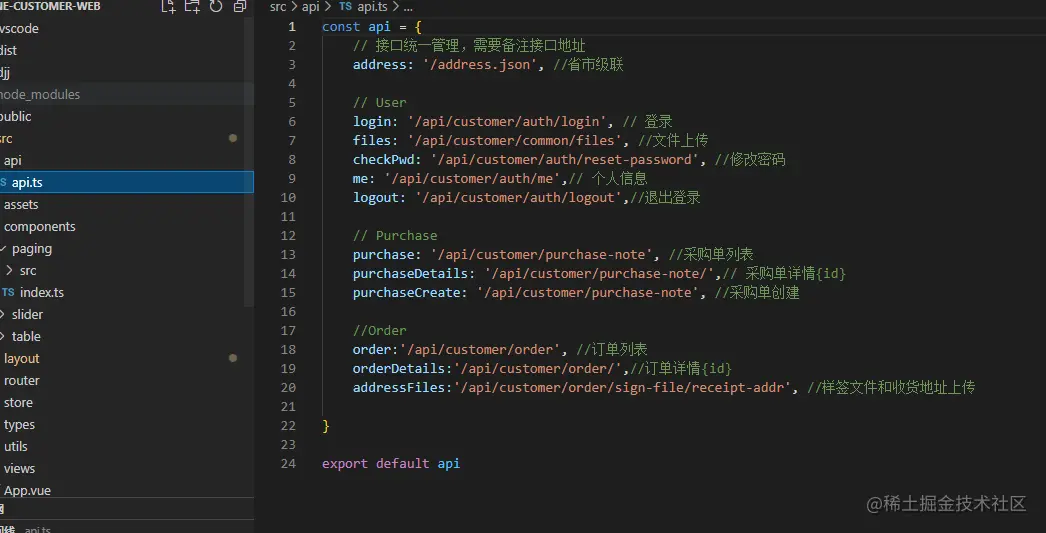Click the 'default' keyword on line 24
This screenshot has width=1046, height=533.
pyautogui.click(x=402, y=463)
